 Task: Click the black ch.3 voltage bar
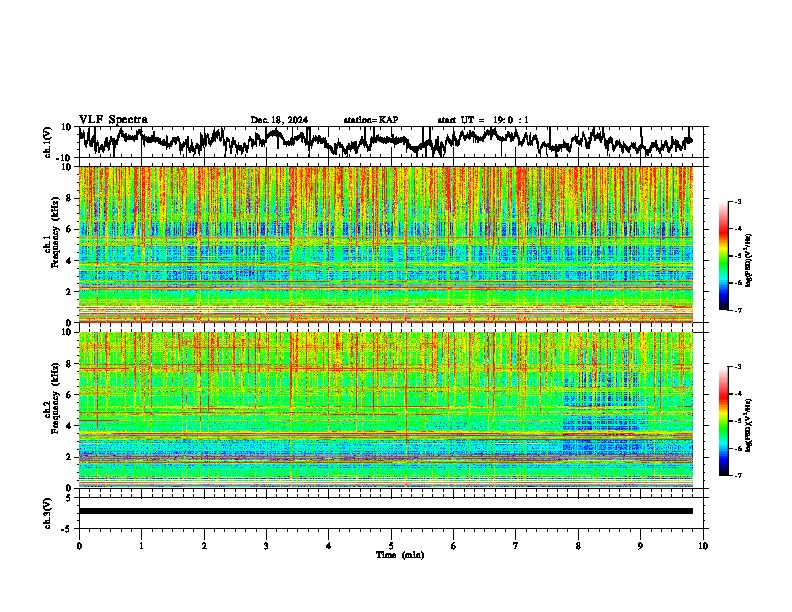coord(386,511)
